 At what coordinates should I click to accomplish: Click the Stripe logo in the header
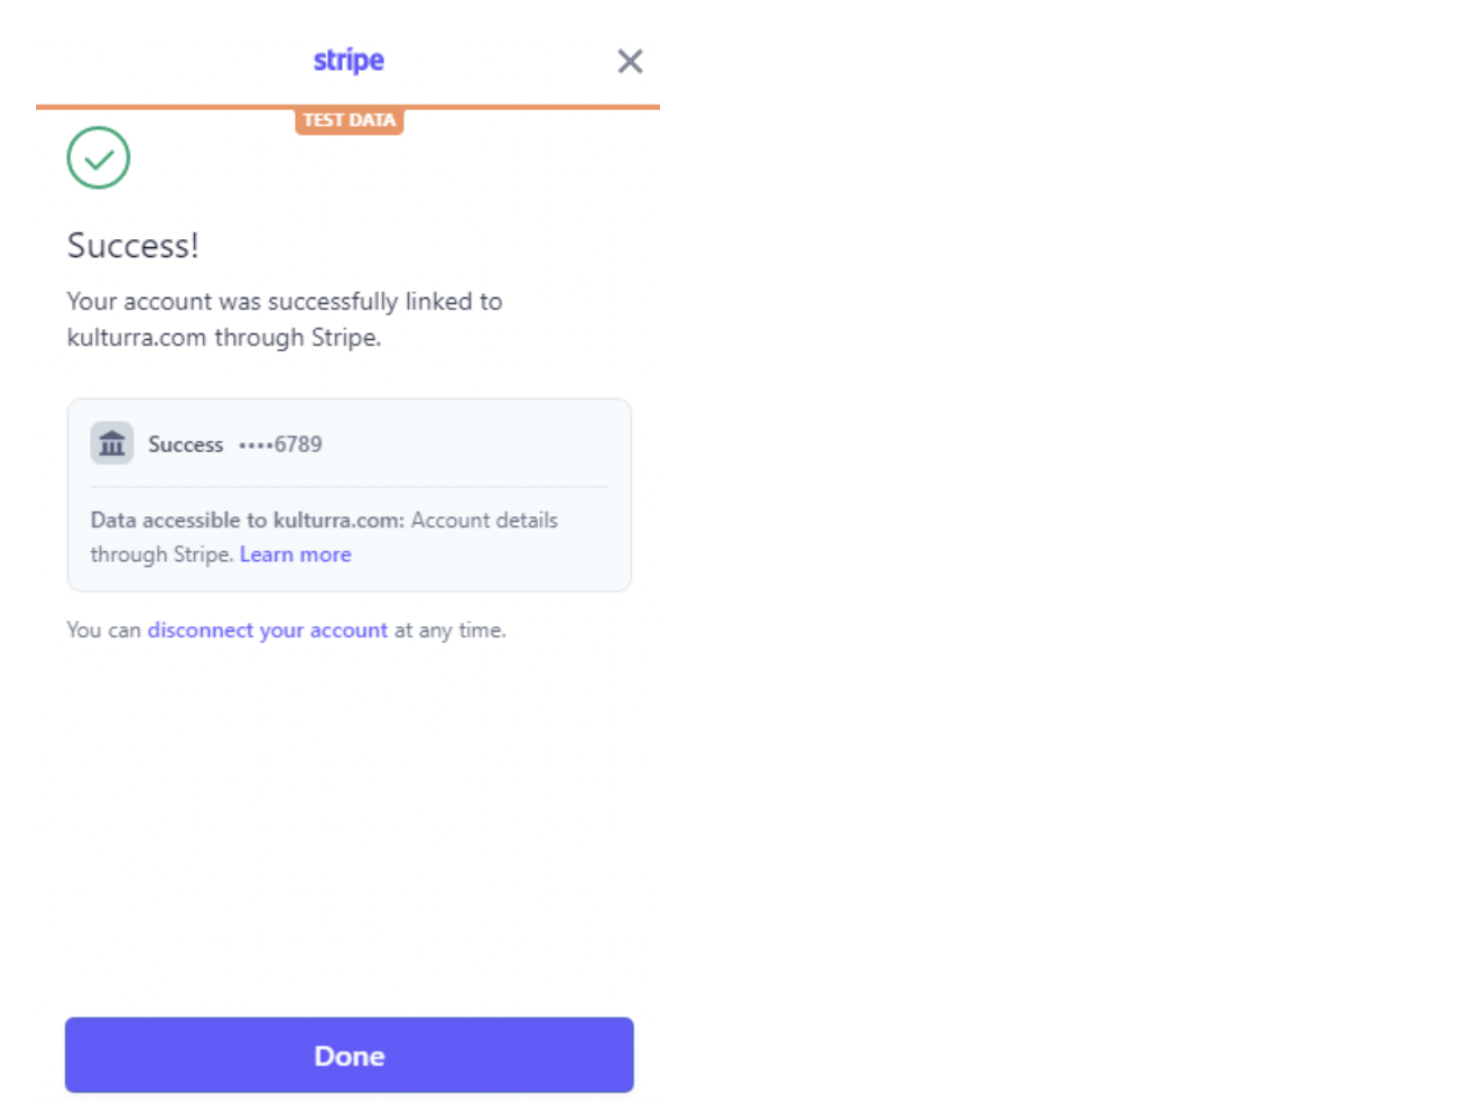348,60
